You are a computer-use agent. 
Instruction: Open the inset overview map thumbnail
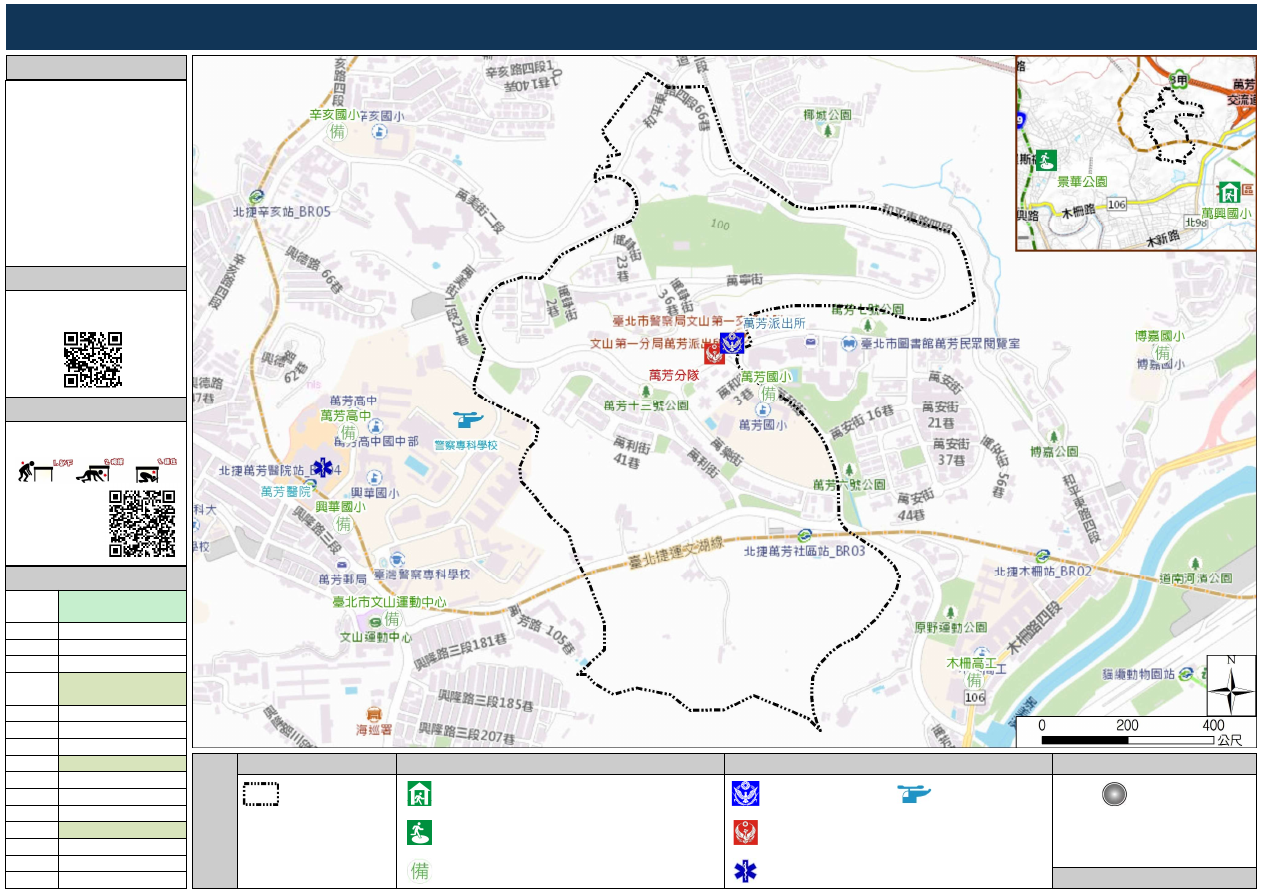(x=1135, y=153)
